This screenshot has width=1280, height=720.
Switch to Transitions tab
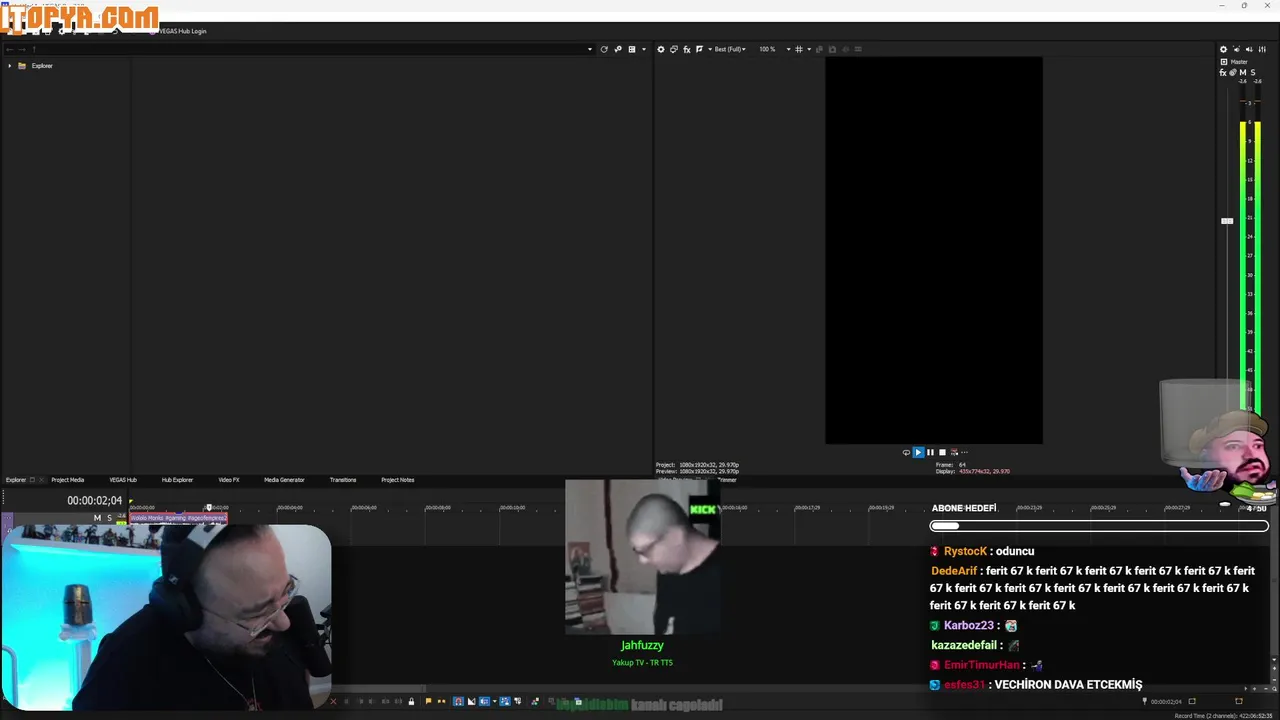343,480
